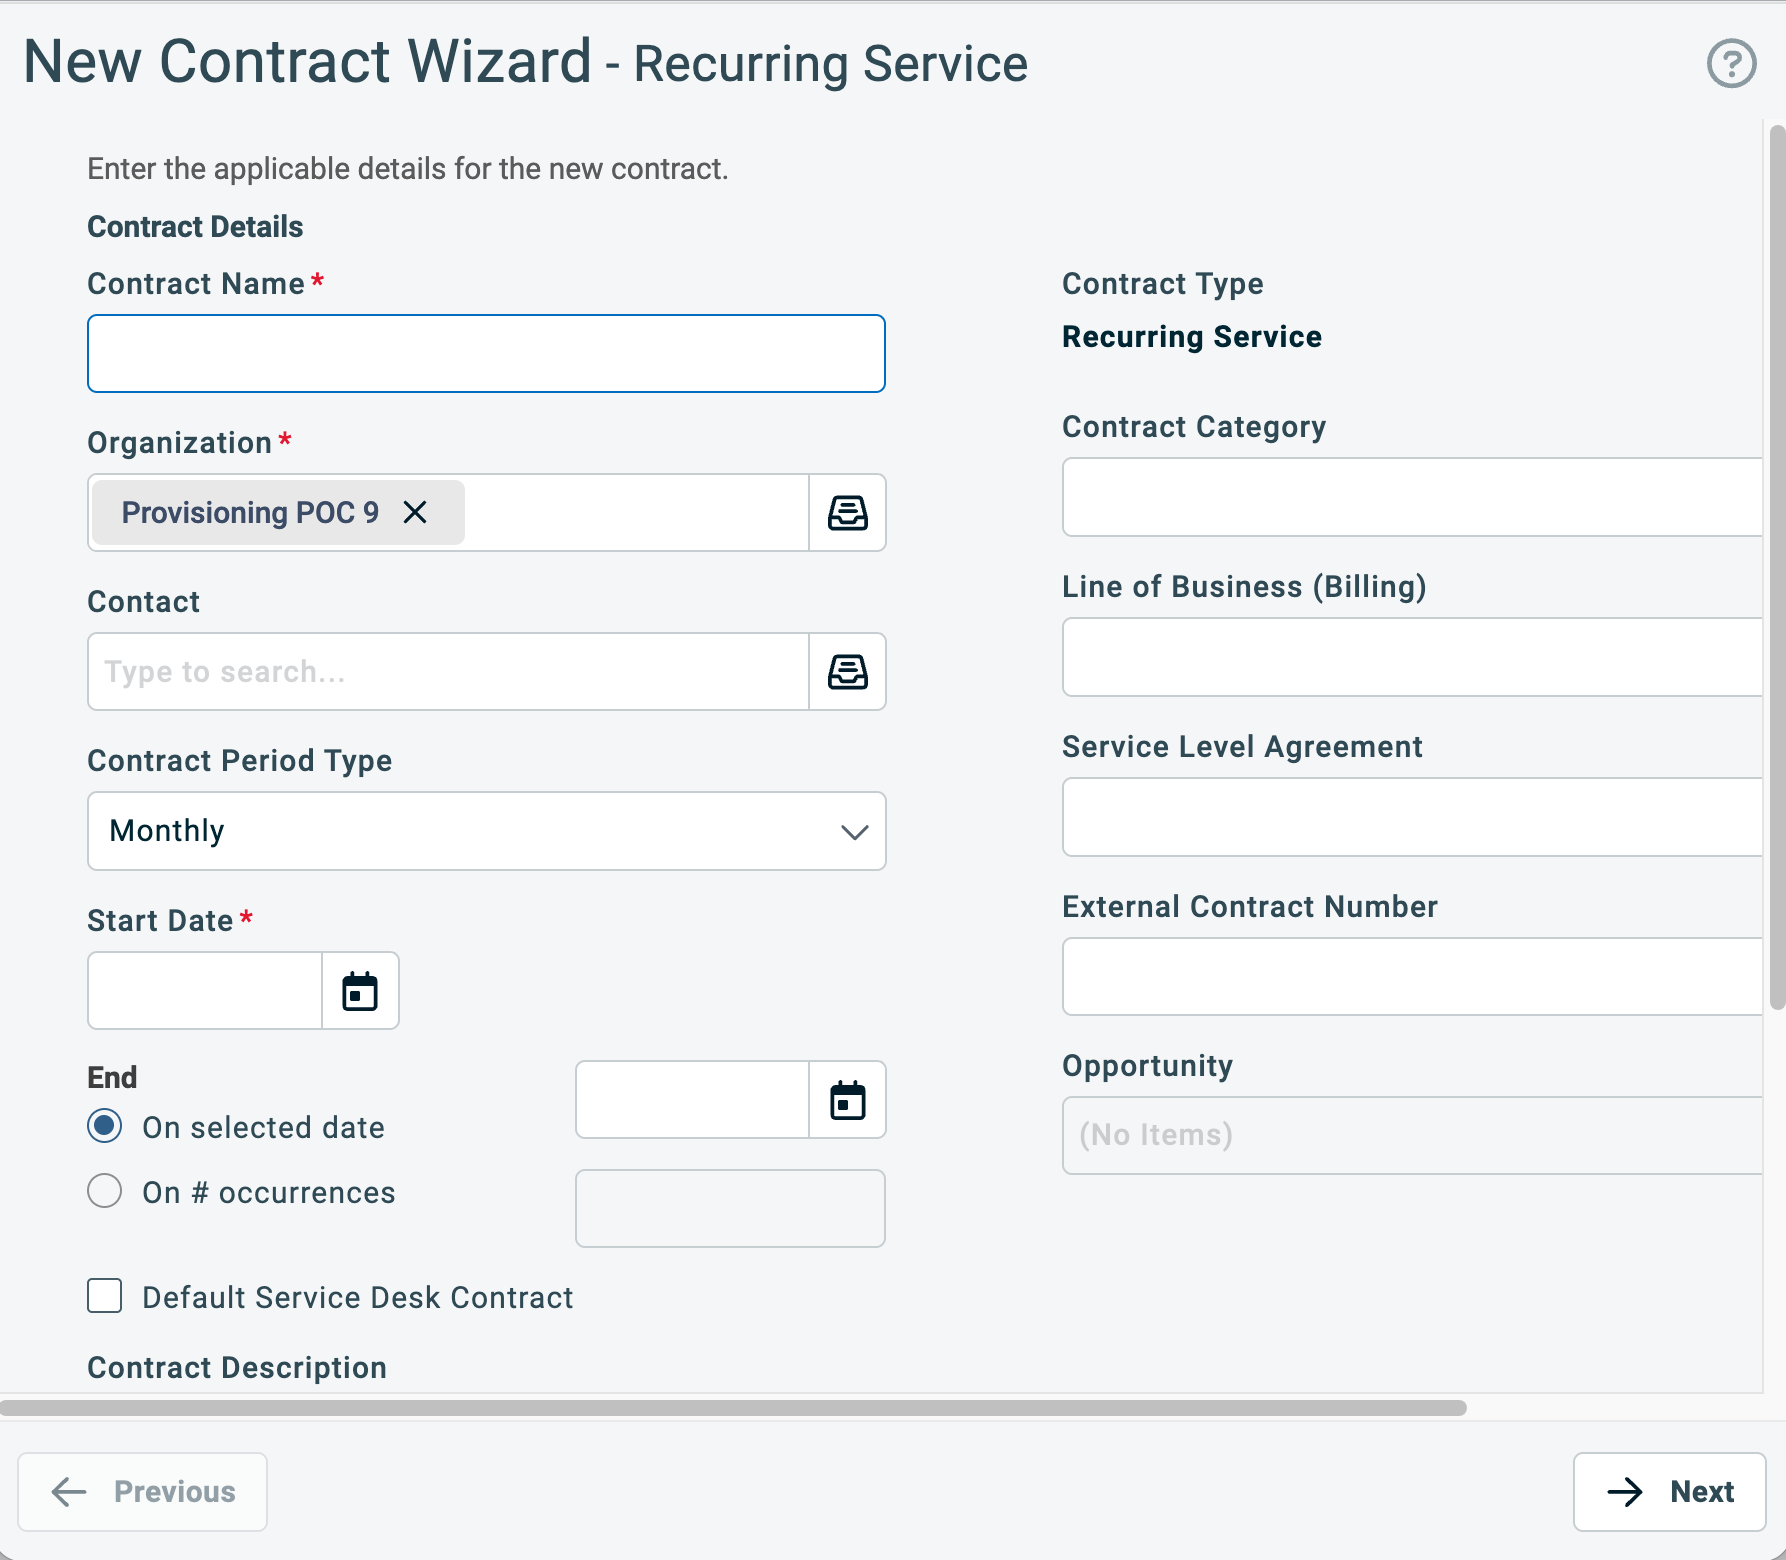Click the External Contract Number field
Viewport: 1786px width, 1560px height.
pos(1412,977)
